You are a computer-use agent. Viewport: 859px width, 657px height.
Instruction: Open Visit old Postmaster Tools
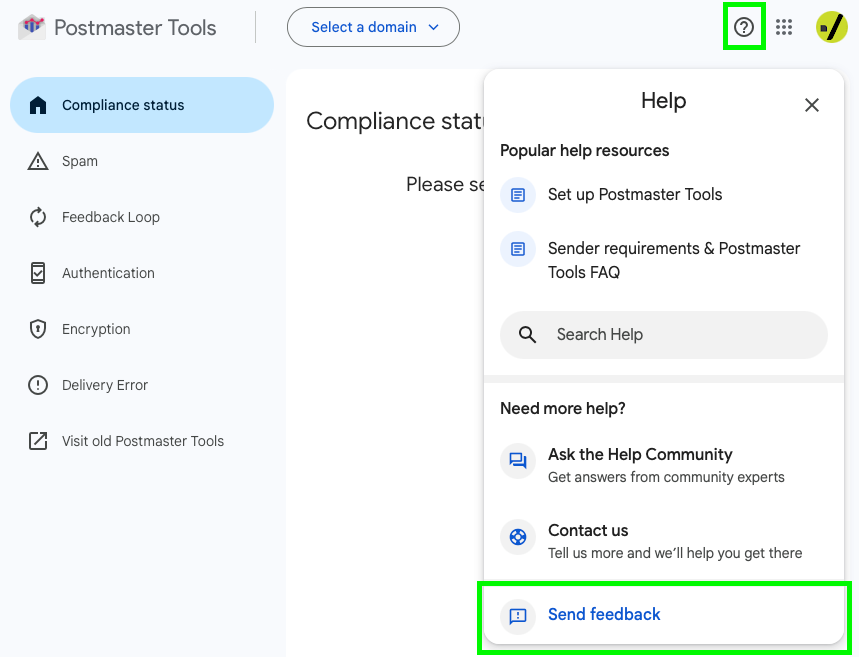[141, 441]
